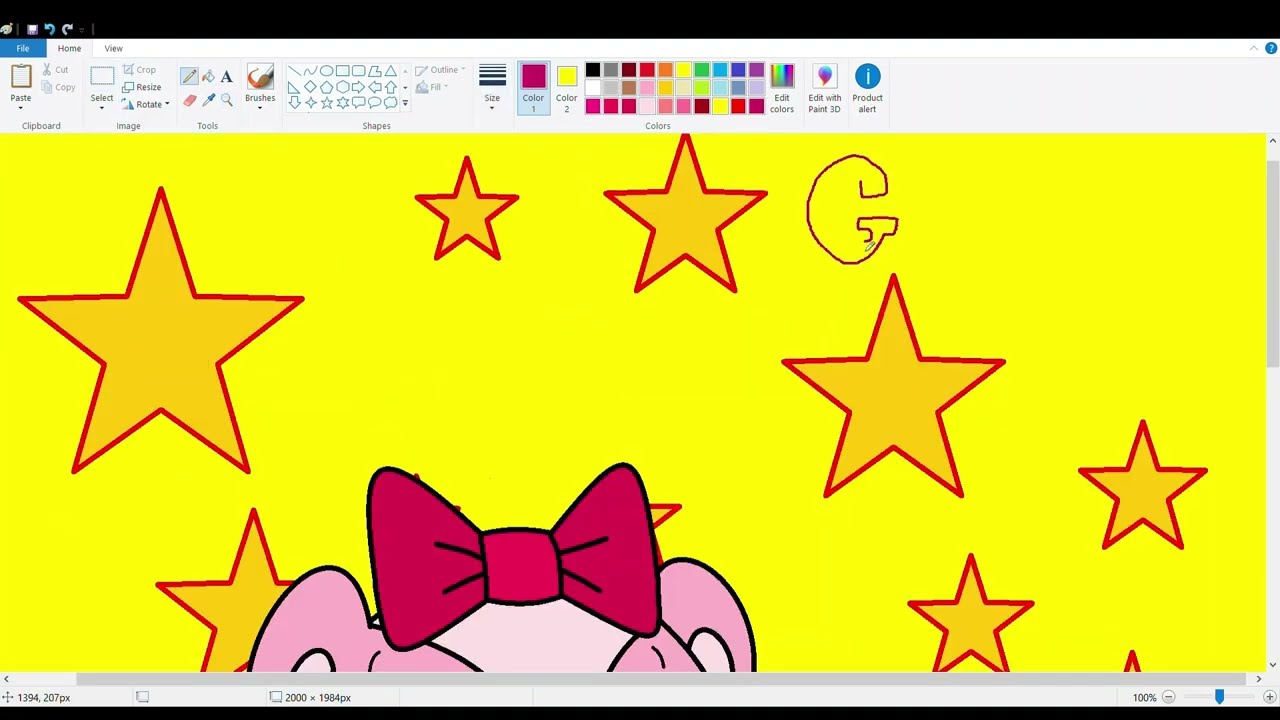Open the Resize dialog
1280x720 pixels.
point(141,87)
